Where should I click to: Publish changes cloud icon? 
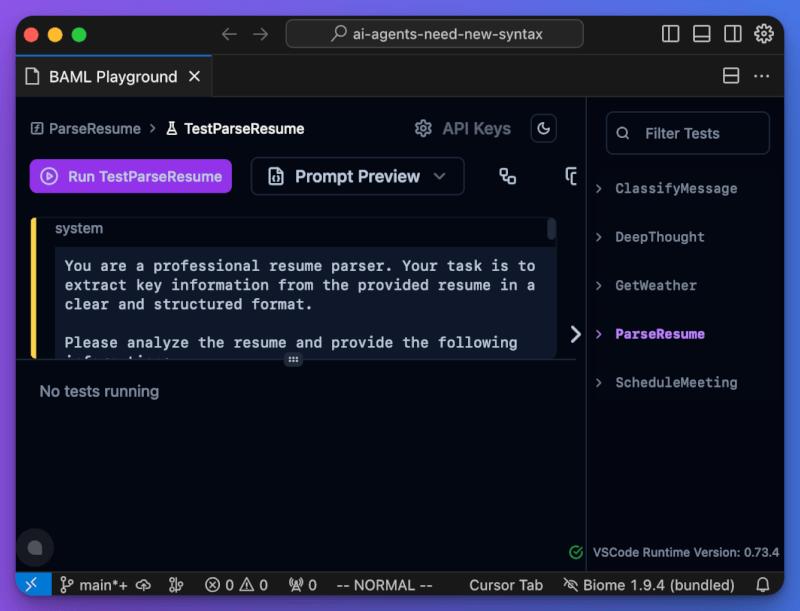click(143, 585)
